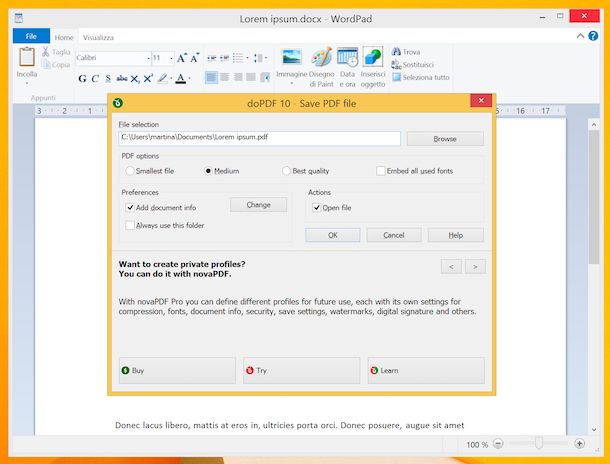Confirm saving PDF with OK
The height and width of the screenshot is (464, 610).
click(333, 235)
